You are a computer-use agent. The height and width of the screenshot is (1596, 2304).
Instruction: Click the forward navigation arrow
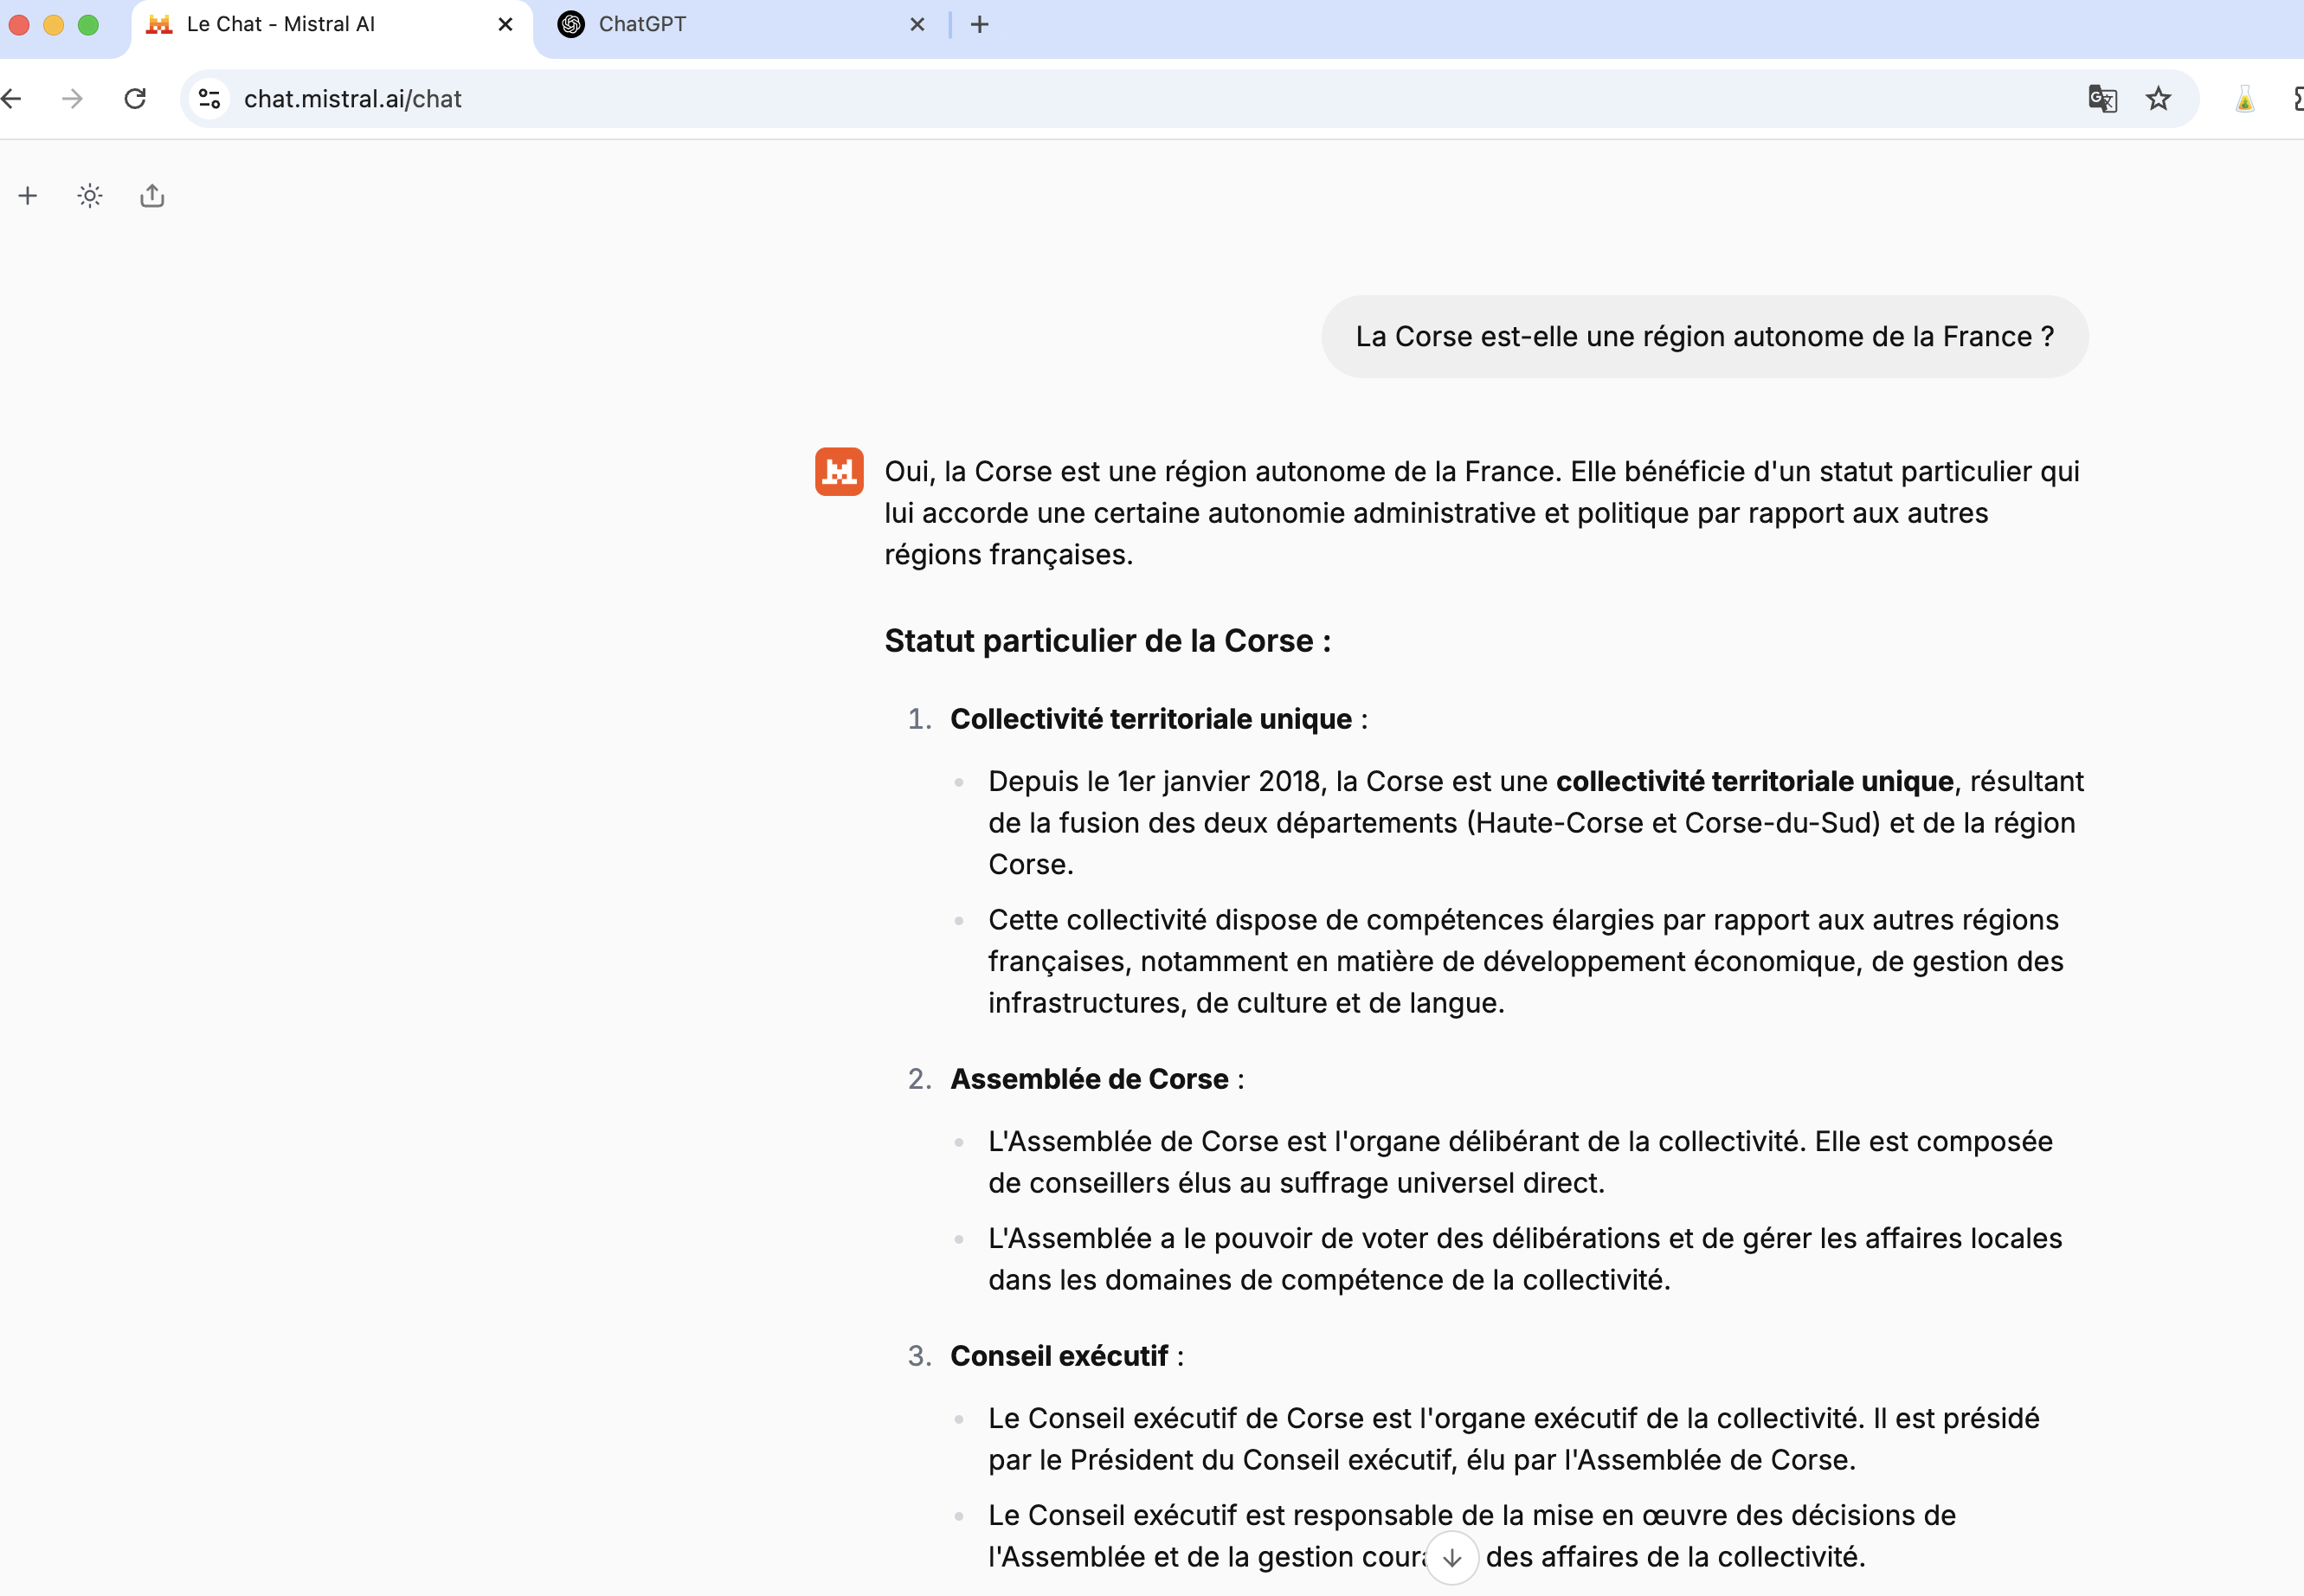[72, 99]
